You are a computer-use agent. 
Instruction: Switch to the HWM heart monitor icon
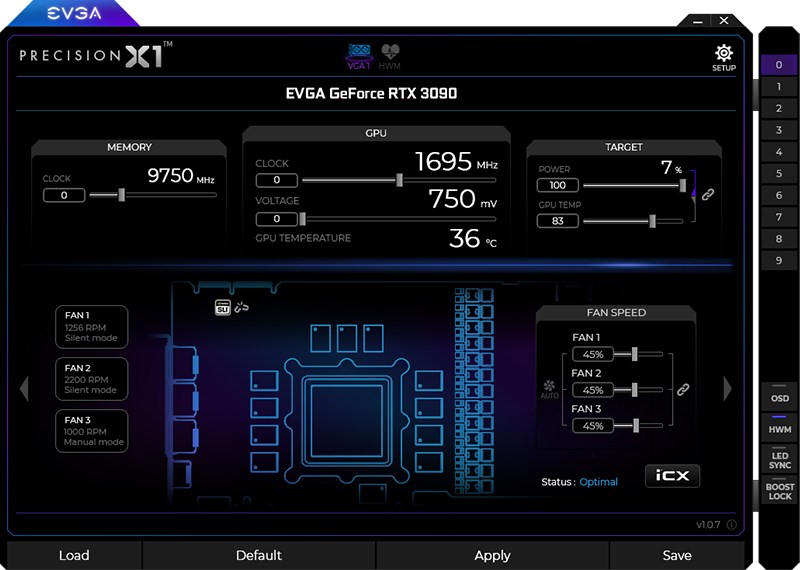tap(390, 57)
